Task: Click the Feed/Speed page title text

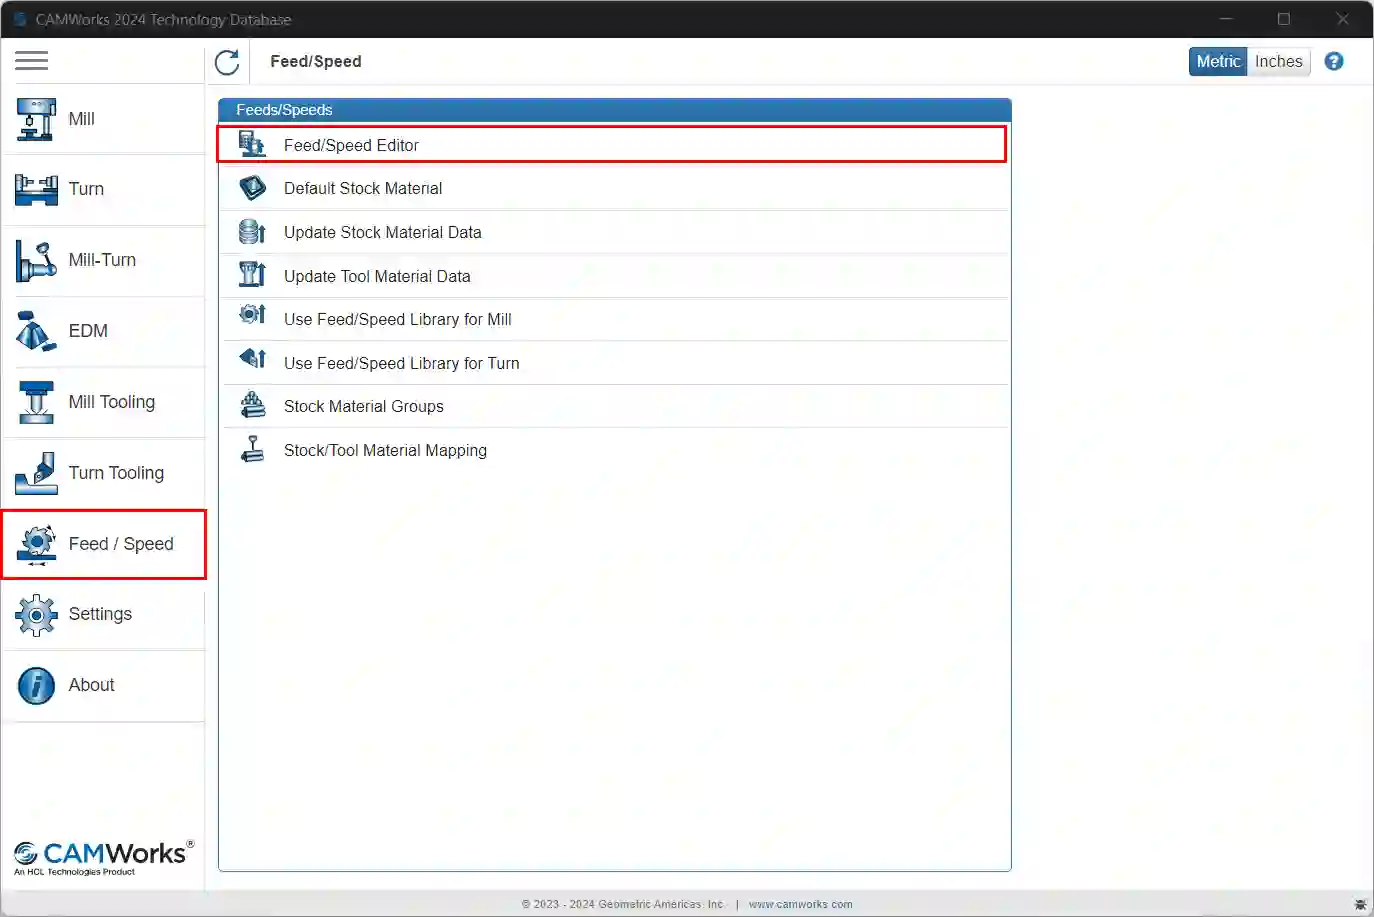Action: pos(316,61)
